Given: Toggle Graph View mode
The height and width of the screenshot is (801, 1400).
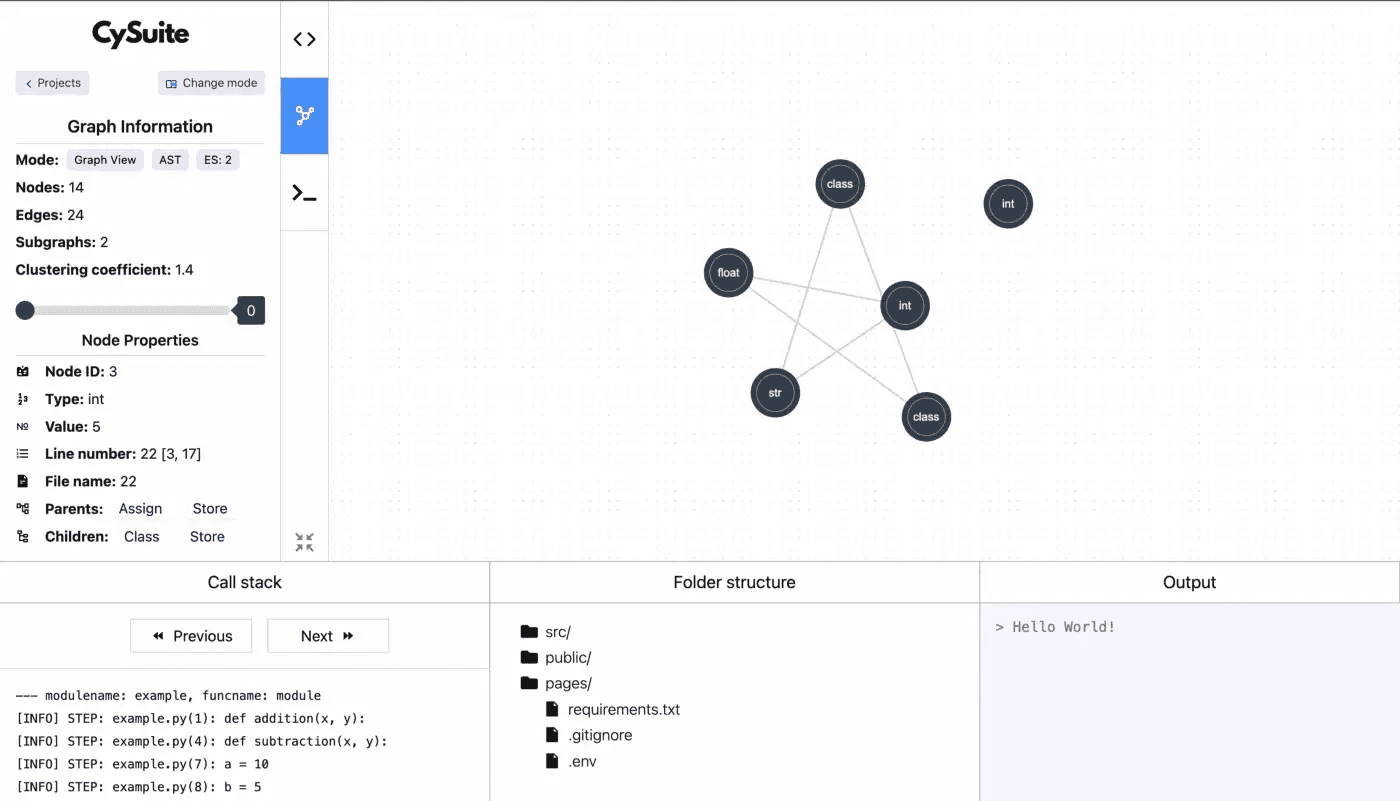Looking at the screenshot, I should click(105, 159).
